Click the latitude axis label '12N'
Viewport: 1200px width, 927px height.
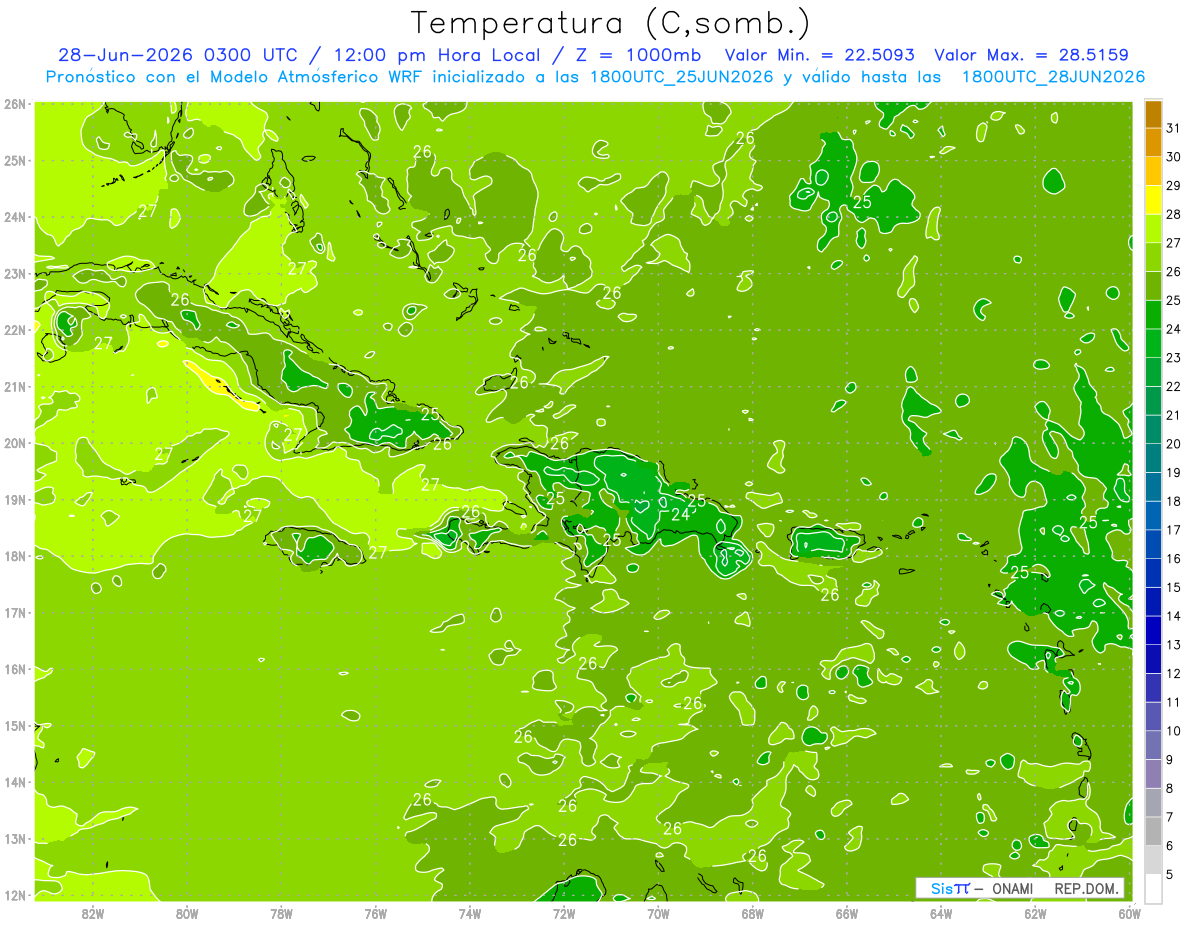click(14, 895)
